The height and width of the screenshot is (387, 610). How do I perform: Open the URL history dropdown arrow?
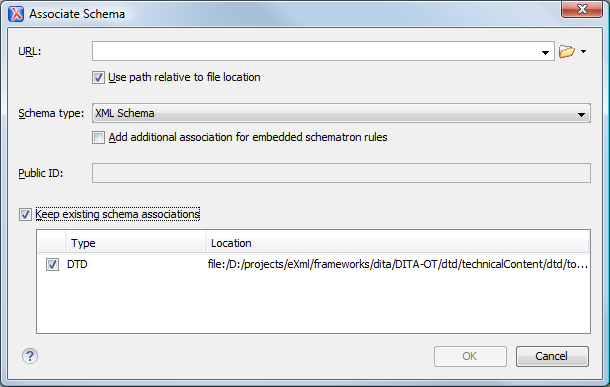[x=545, y=52]
